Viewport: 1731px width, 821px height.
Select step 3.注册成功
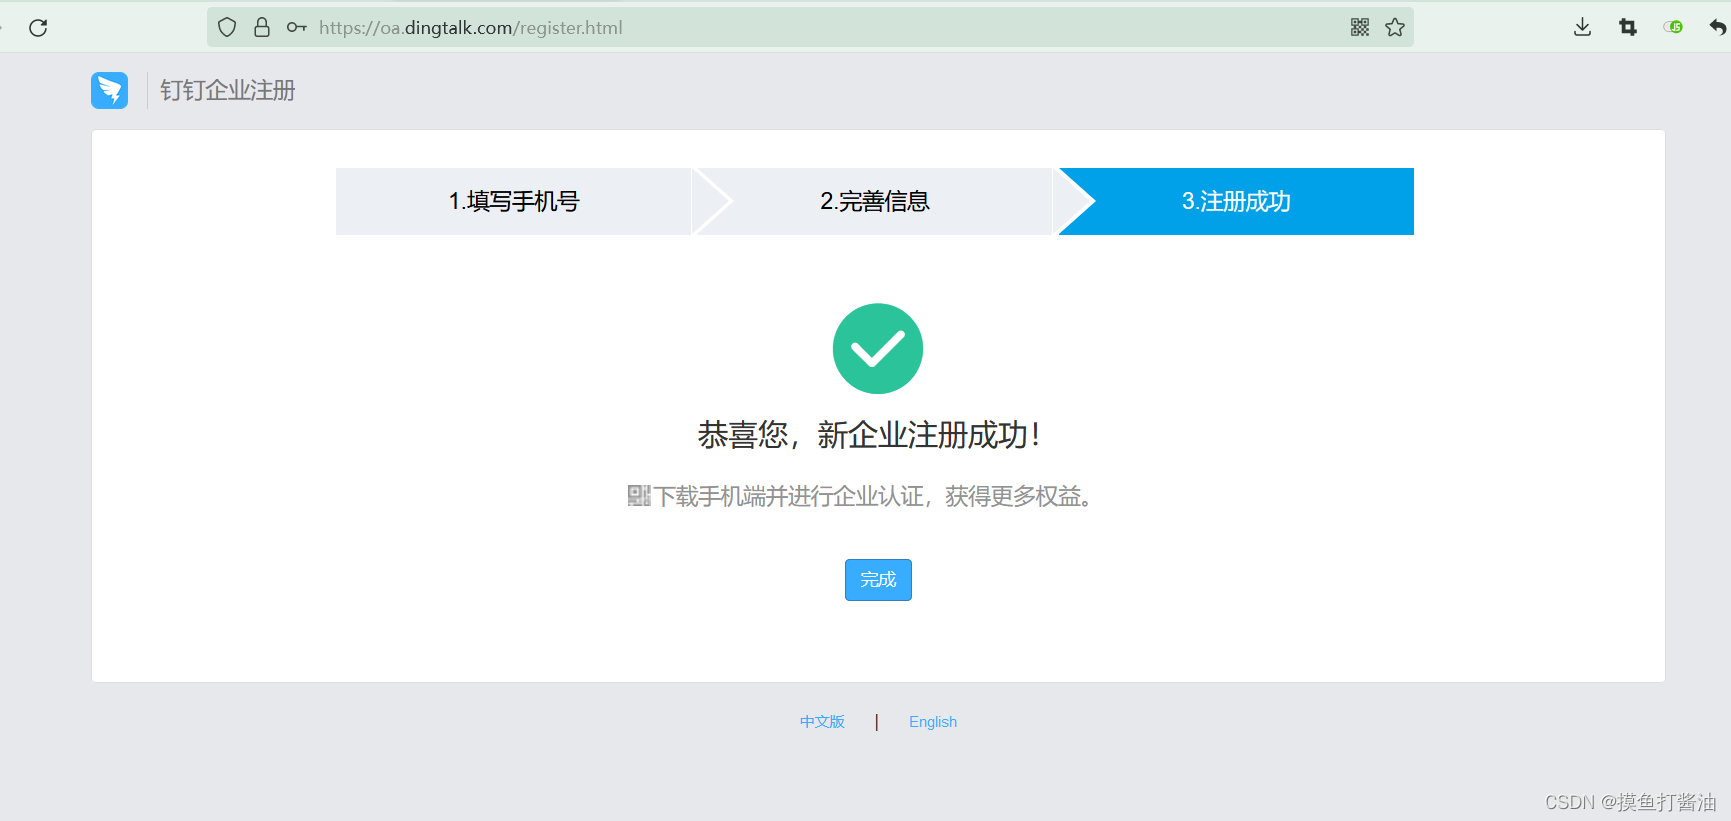point(1236,201)
